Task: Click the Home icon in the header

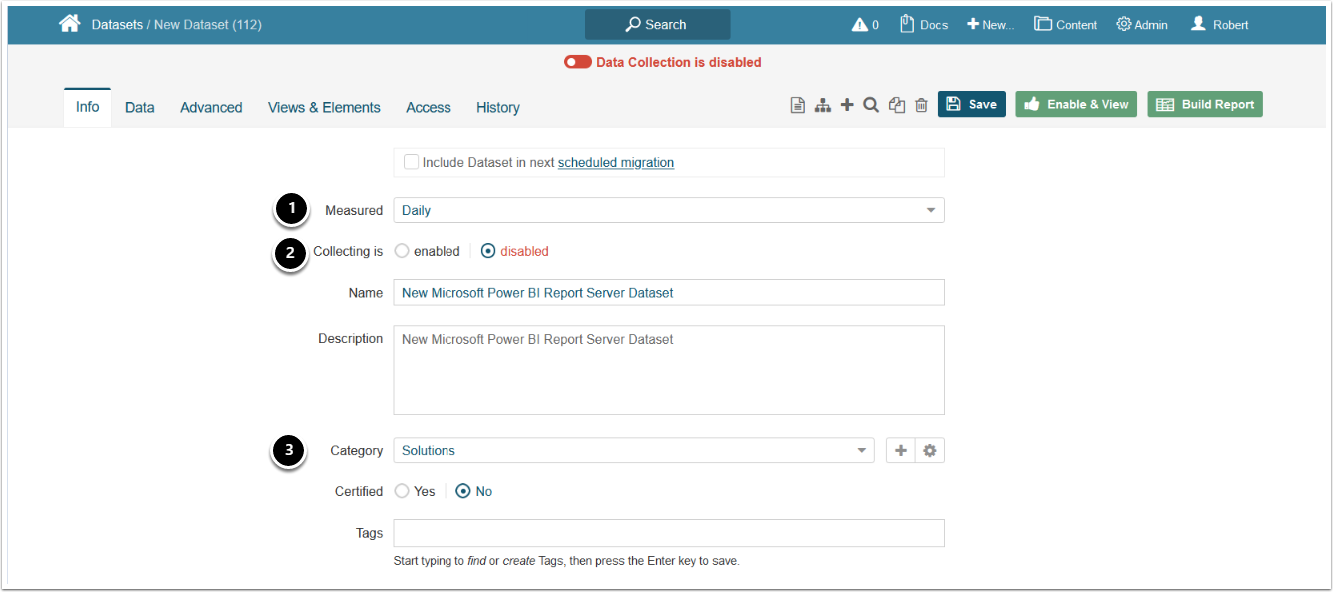Action: 69,24
